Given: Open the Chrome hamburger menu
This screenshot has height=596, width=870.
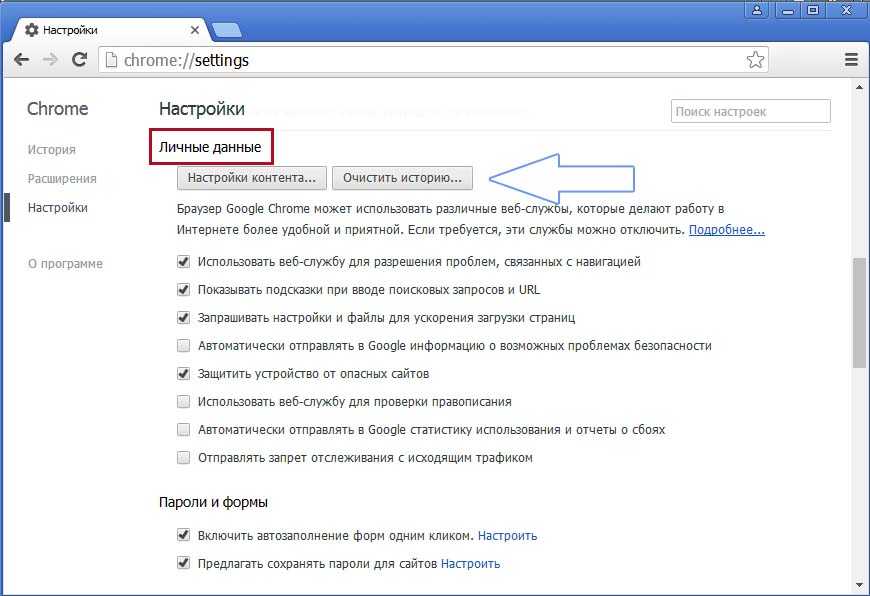Looking at the screenshot, I should coord(851,59).
